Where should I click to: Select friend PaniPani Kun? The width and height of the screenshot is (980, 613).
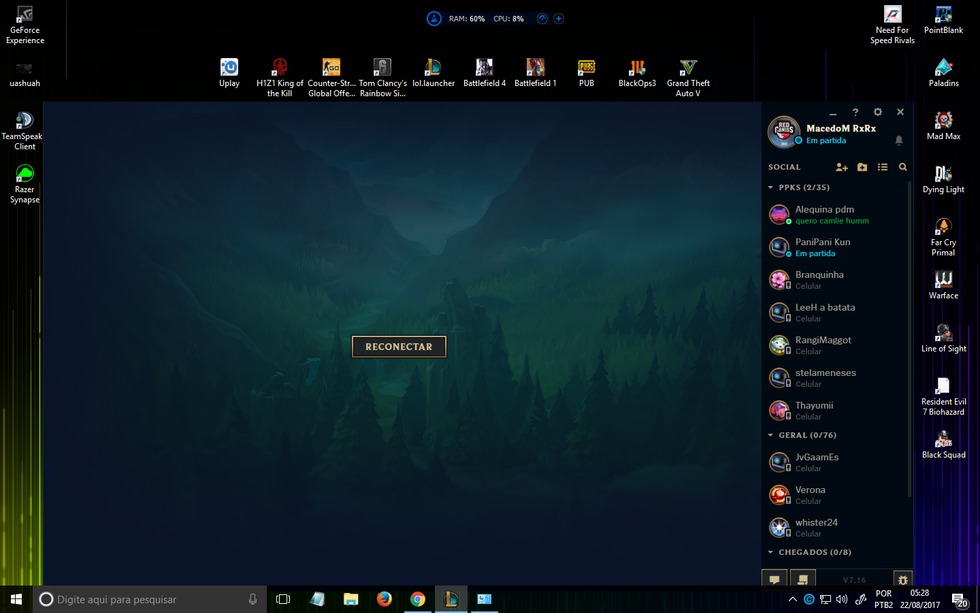click(x=836, y=247)
